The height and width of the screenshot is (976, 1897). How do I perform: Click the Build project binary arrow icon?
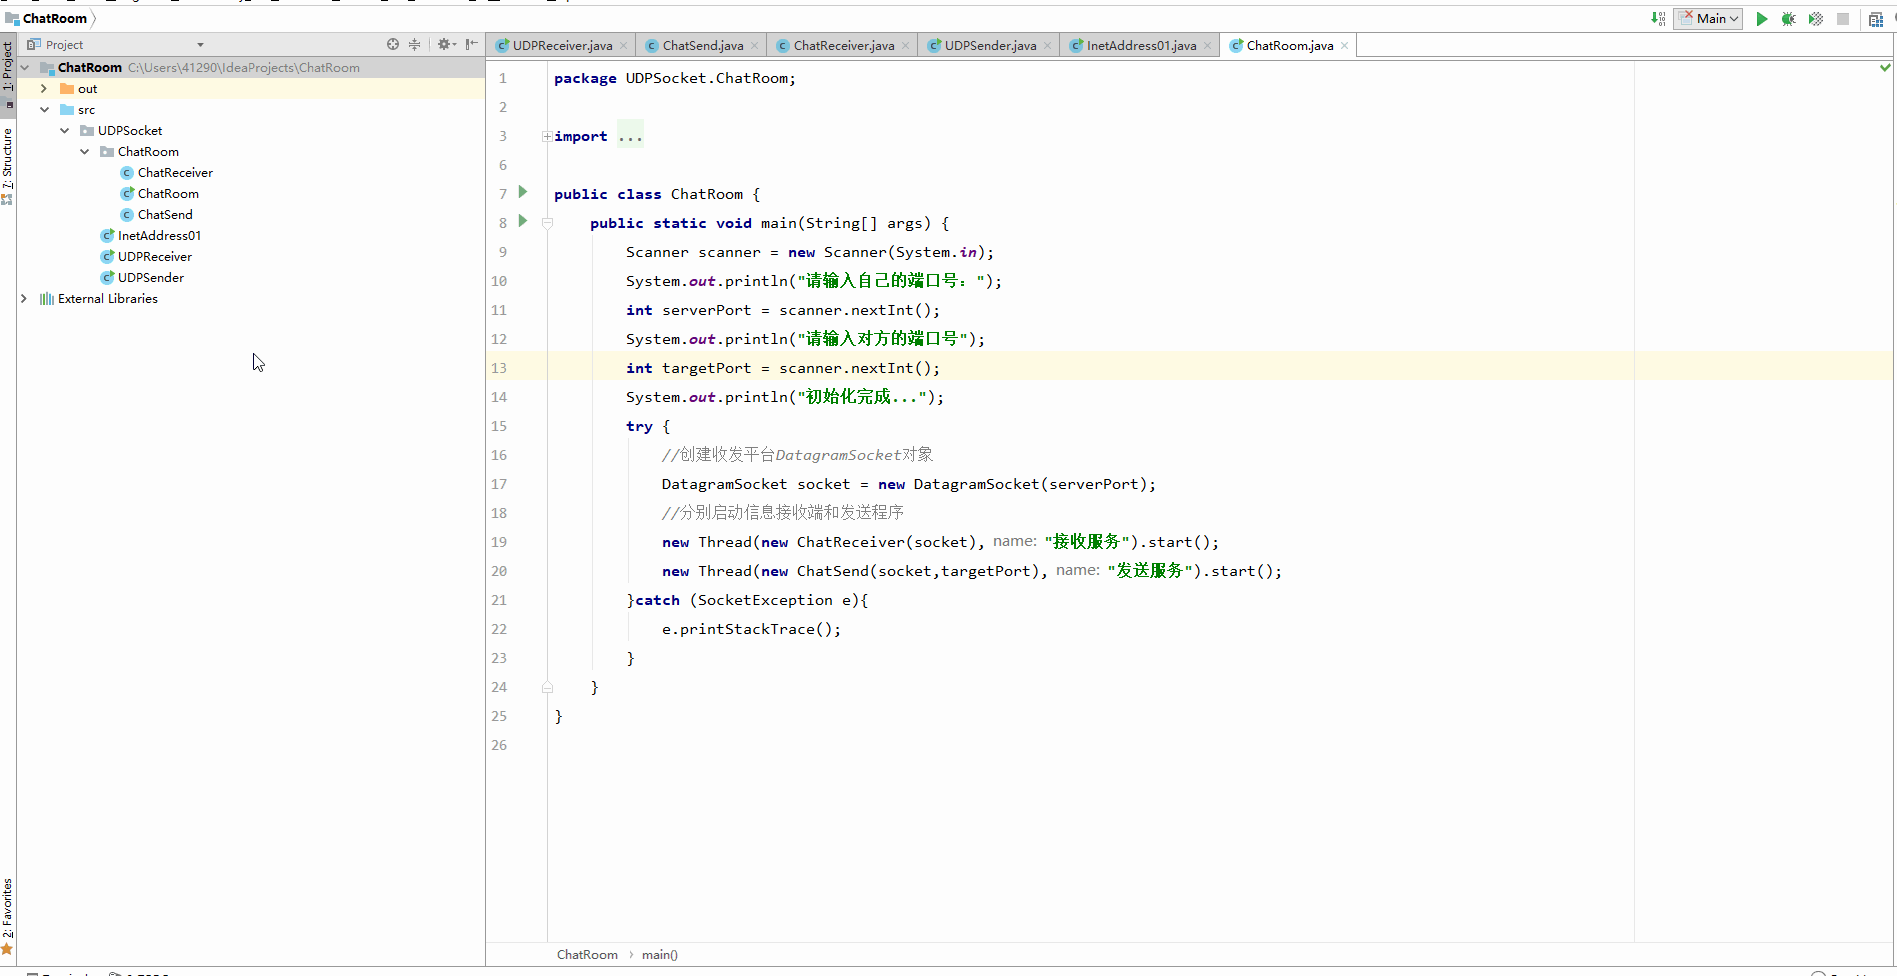pos(1658,19)
